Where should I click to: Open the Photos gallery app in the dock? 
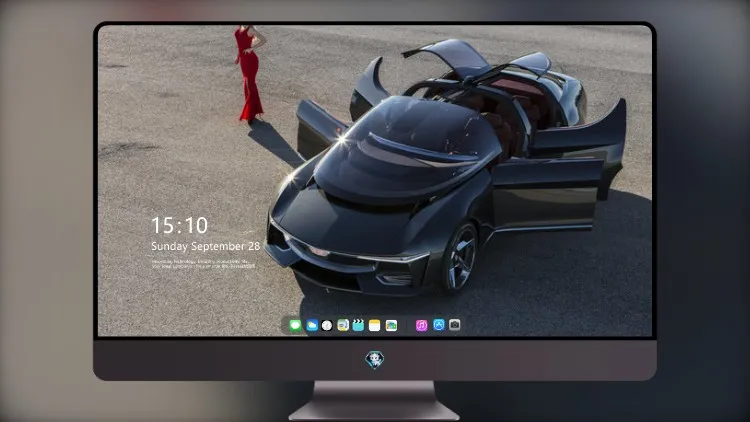[391, 325]
